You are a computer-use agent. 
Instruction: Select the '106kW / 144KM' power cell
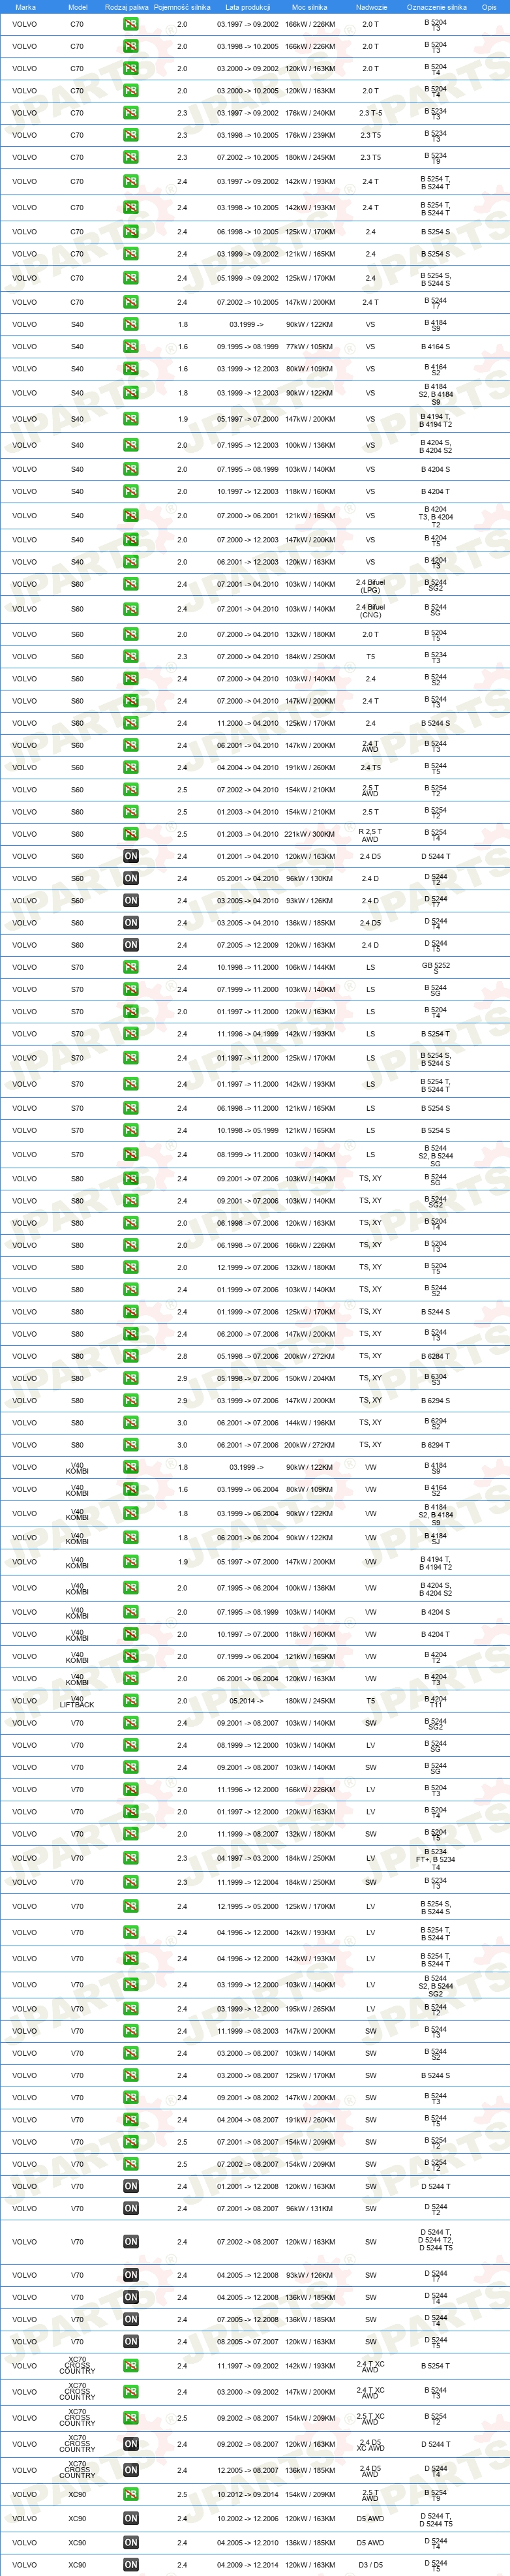310,967
